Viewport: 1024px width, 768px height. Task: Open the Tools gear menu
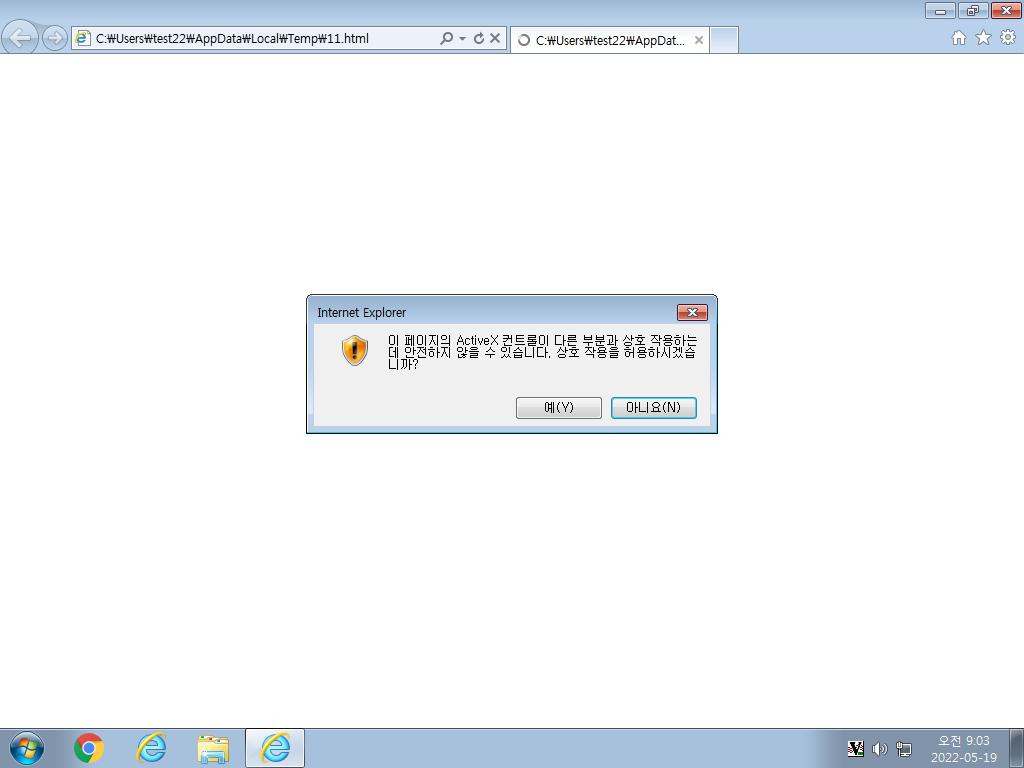(1008, 38)
